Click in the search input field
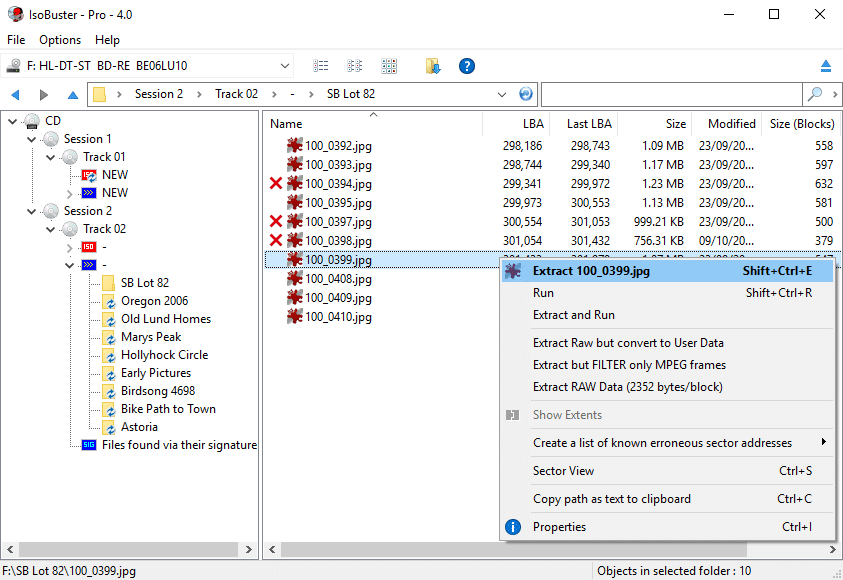This screenshot has width=843, height=580. [x=671, y=95]
